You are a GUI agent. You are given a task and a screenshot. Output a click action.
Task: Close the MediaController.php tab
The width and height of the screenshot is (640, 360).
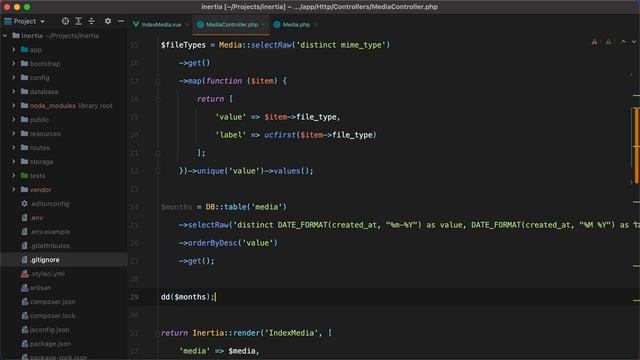(x=263, y=25)
